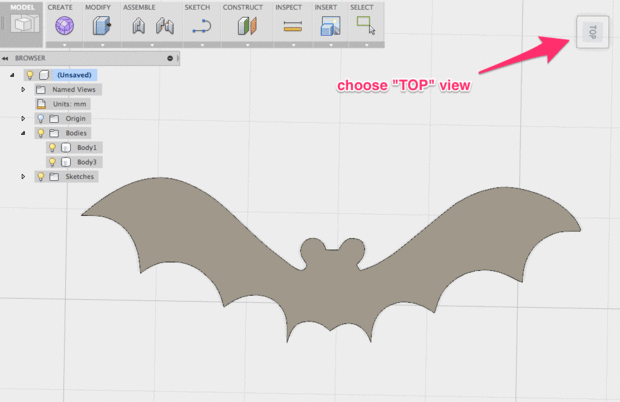Select the Bodies tree row label

point(76,133)
